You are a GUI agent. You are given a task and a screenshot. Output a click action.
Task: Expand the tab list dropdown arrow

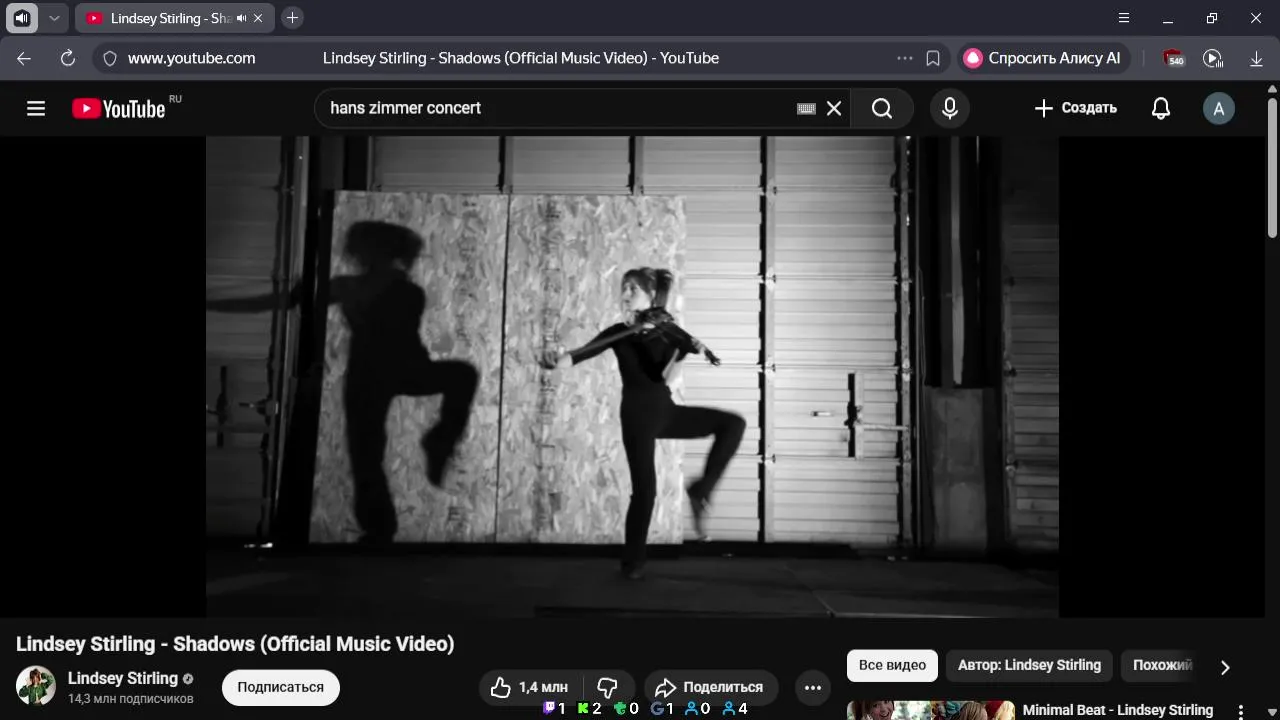click(x=54, y=18)
